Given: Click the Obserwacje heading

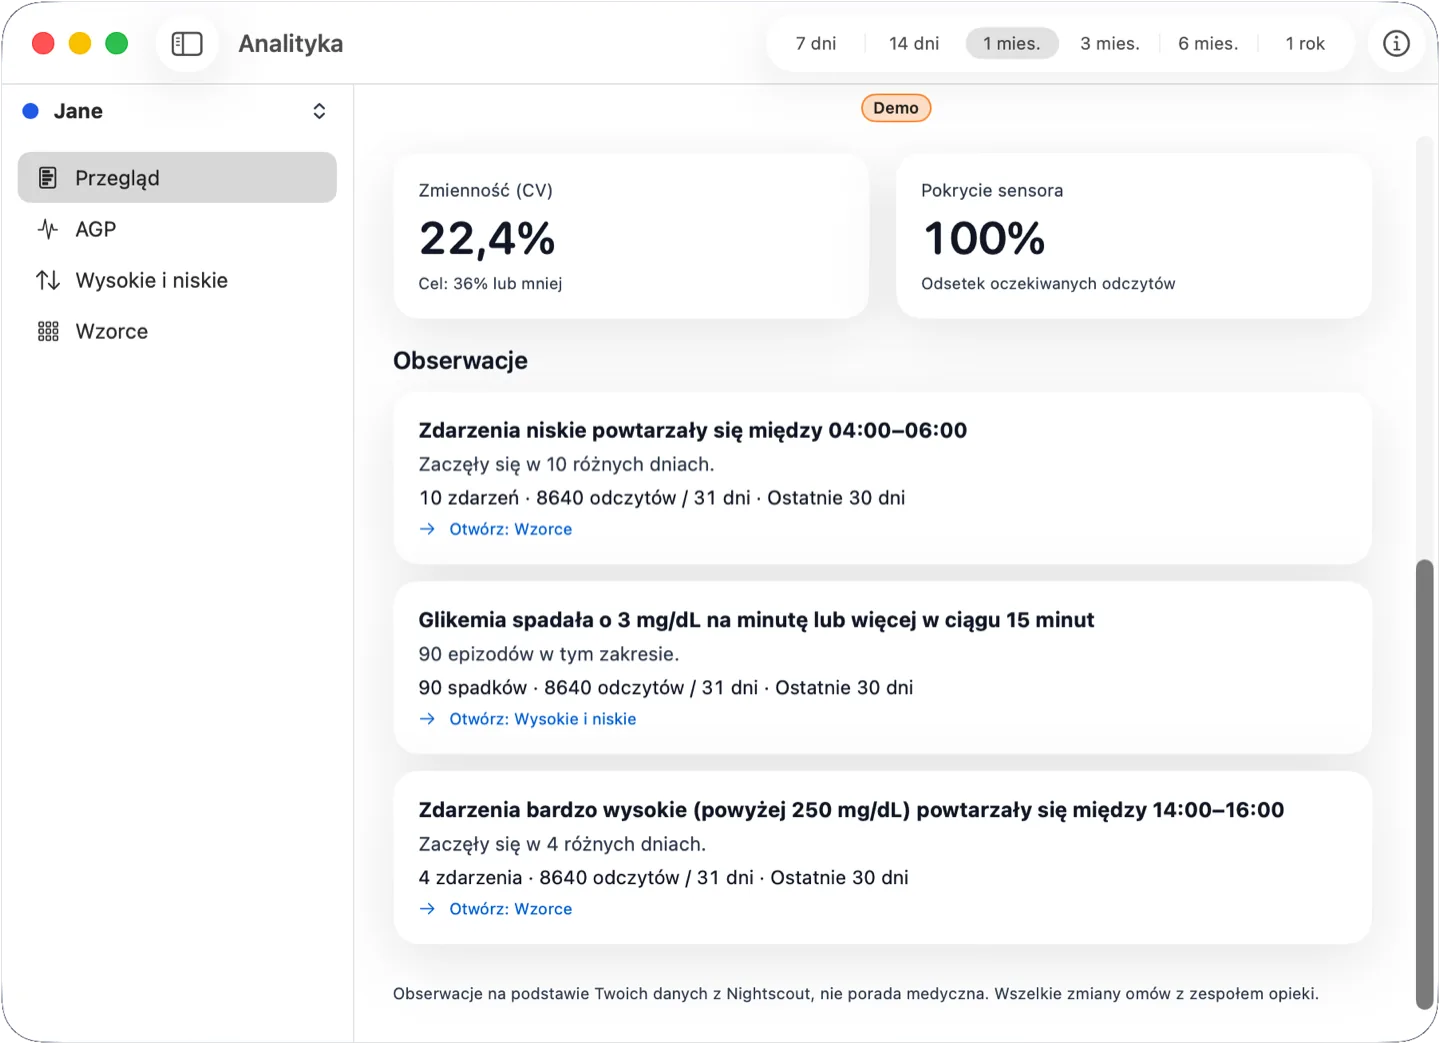Looking at the screenshot, I should pos(460,361).
